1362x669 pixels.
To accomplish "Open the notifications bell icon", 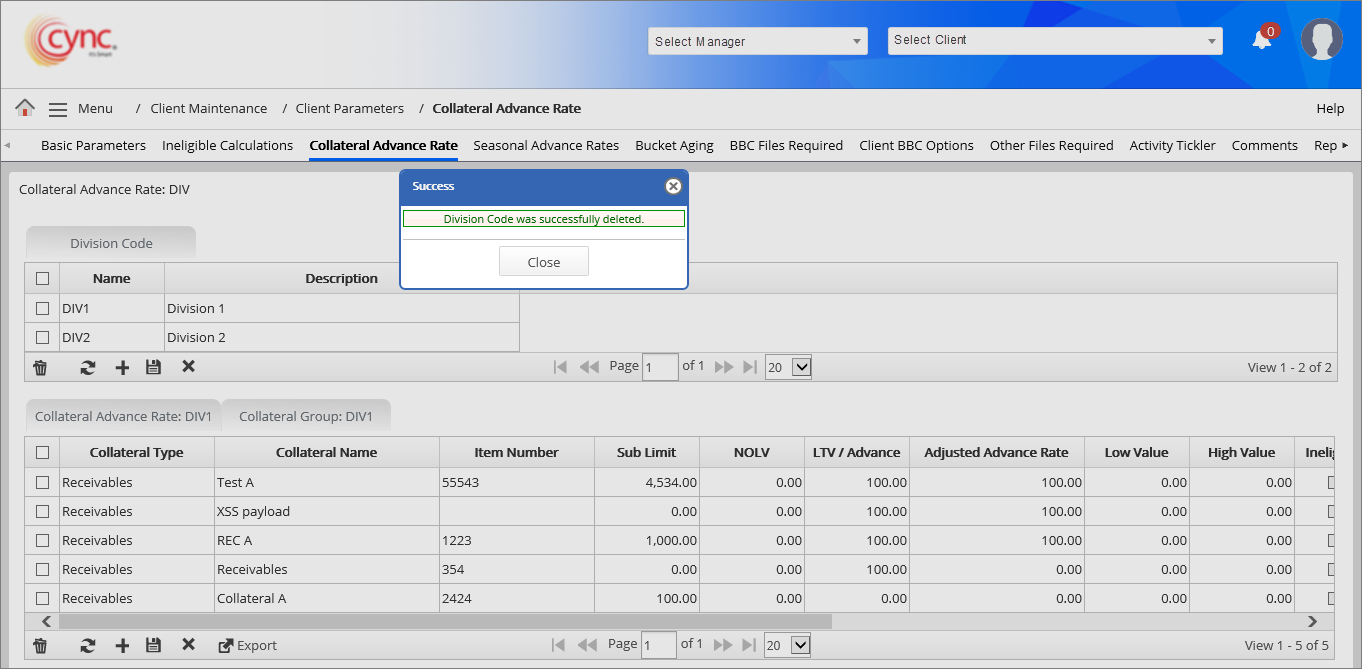I will click(x=1262, y=40).
